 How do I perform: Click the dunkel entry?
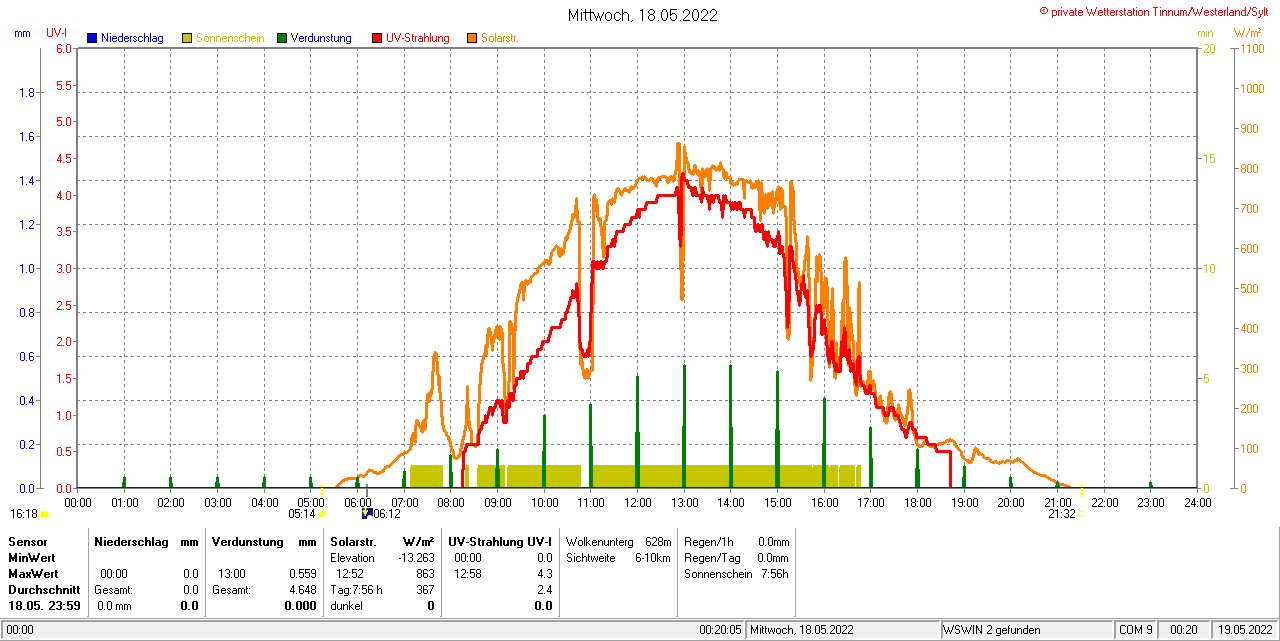346,605
